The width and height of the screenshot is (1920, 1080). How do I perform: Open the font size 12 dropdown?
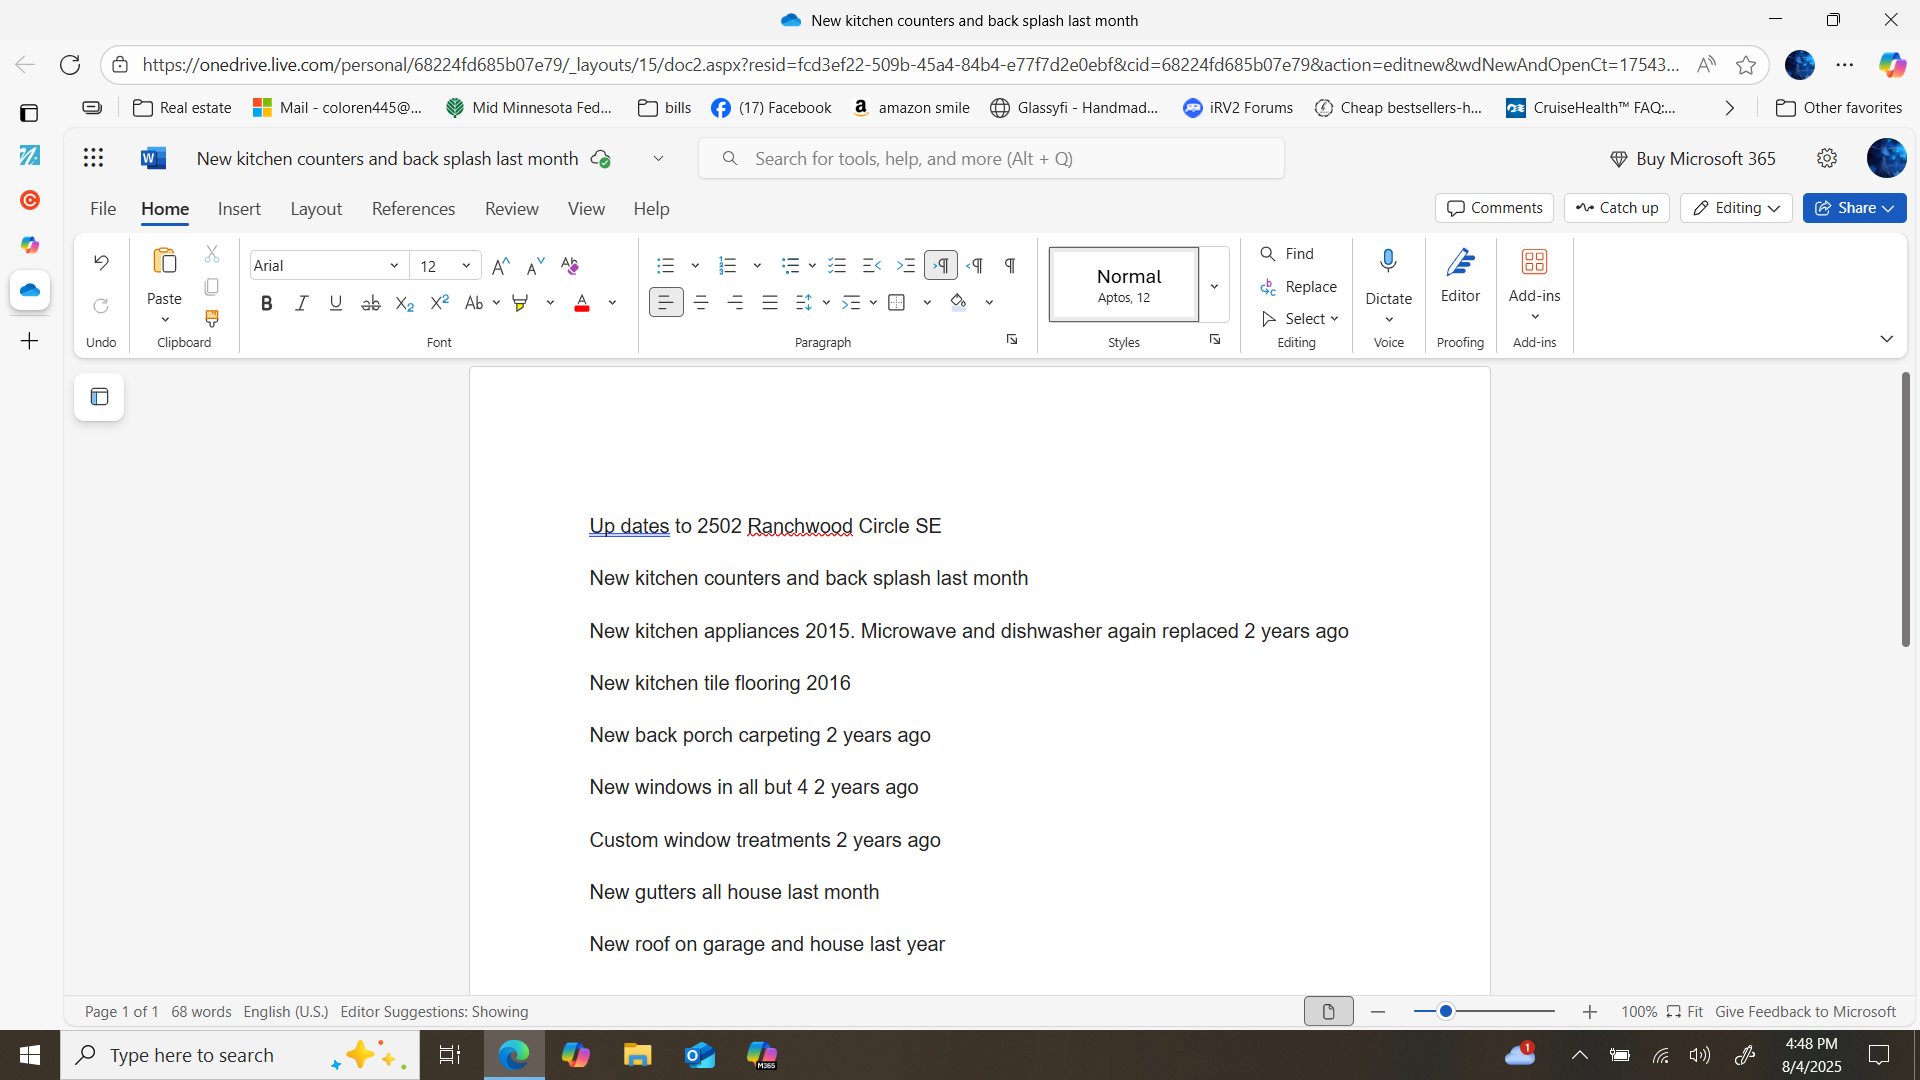466,266
